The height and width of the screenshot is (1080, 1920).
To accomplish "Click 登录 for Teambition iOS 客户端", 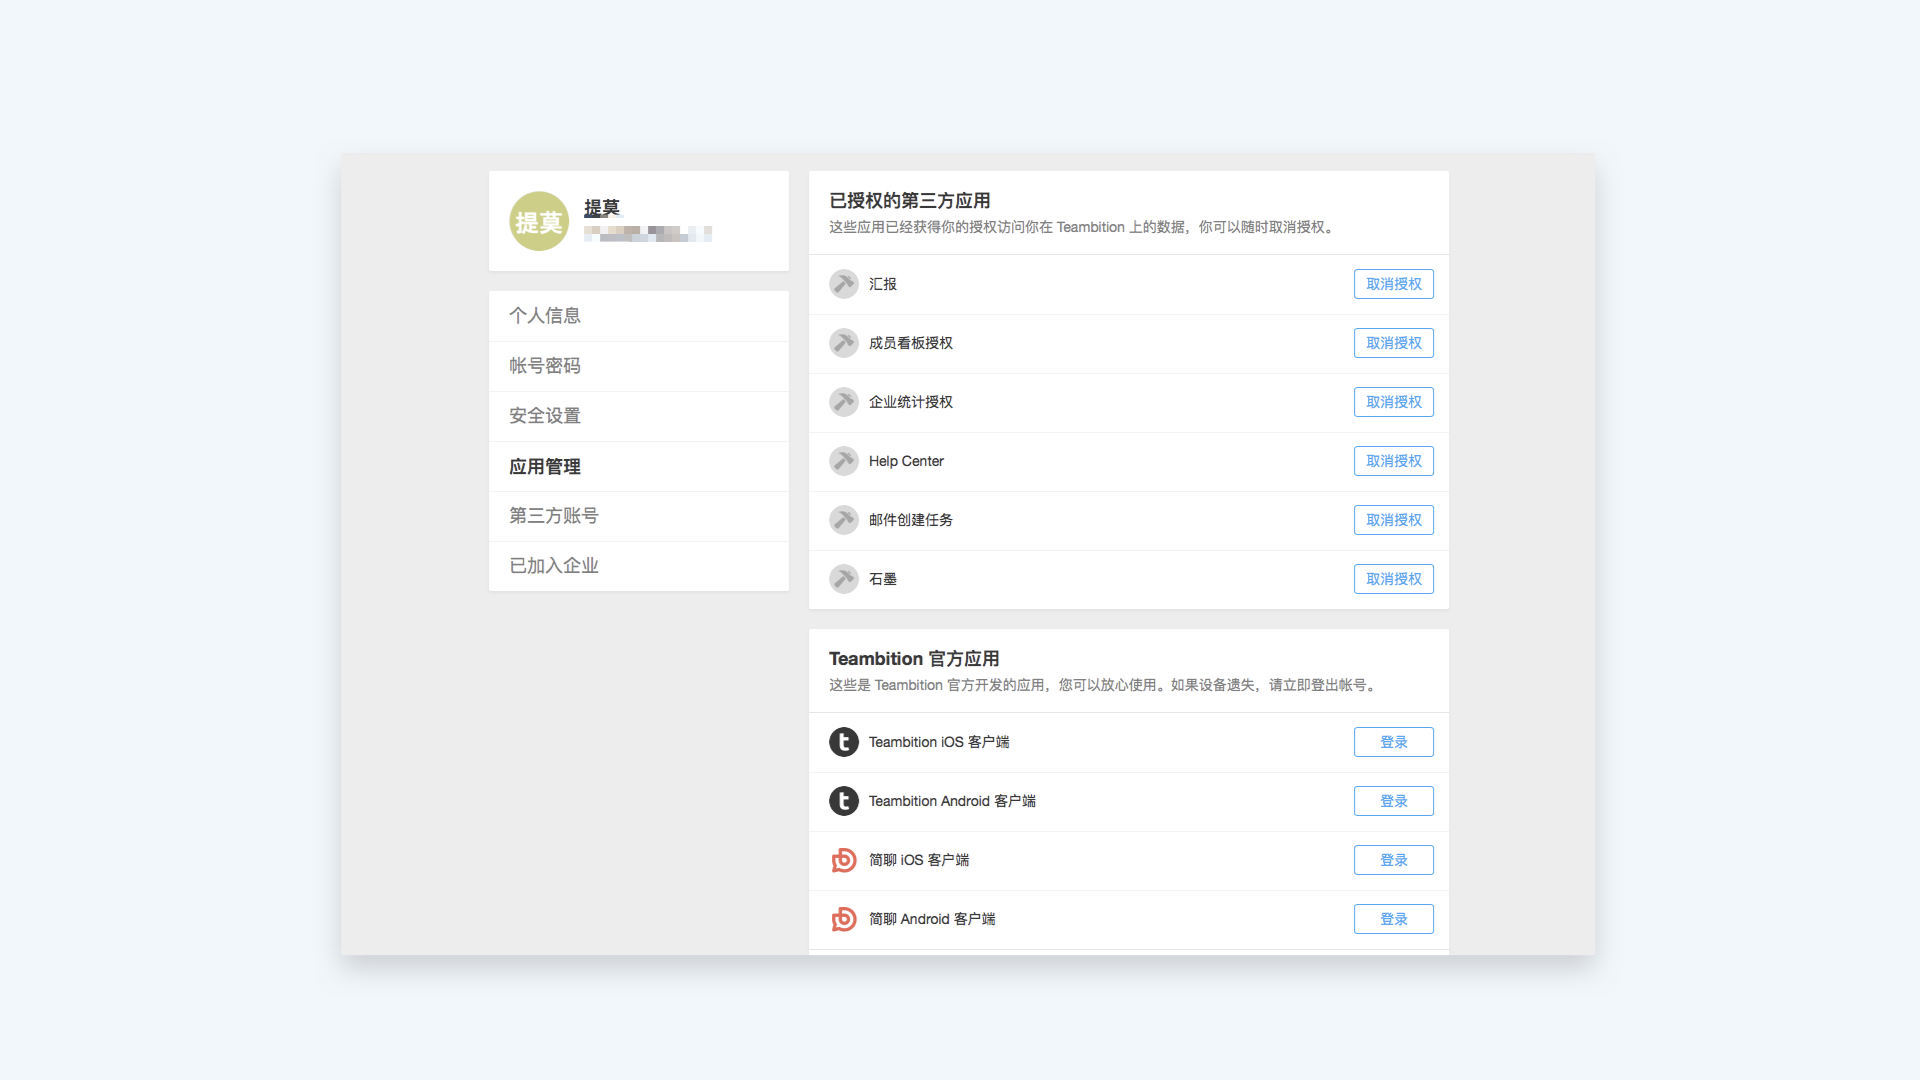I will [1394, 742].
